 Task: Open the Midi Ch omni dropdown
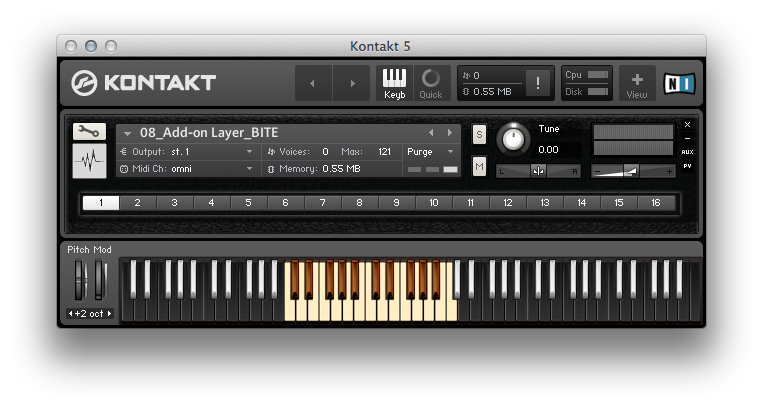190,169
